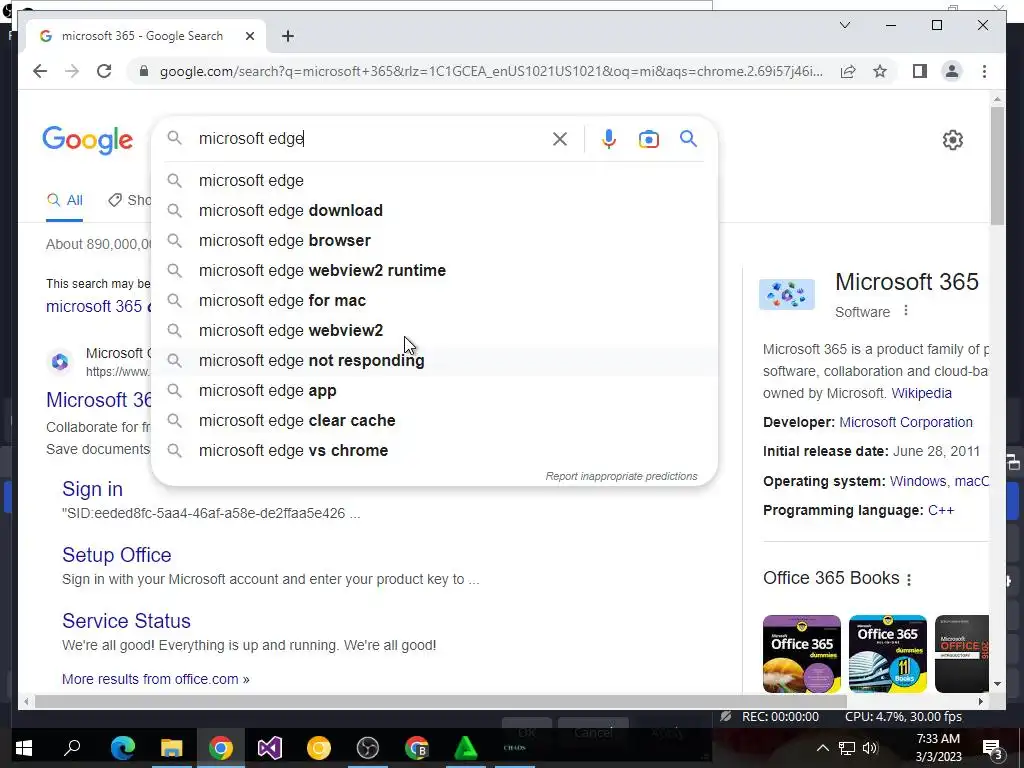Open the Service Status sitelink
This screenshot has height=768, width=1024.
[126, 621]
